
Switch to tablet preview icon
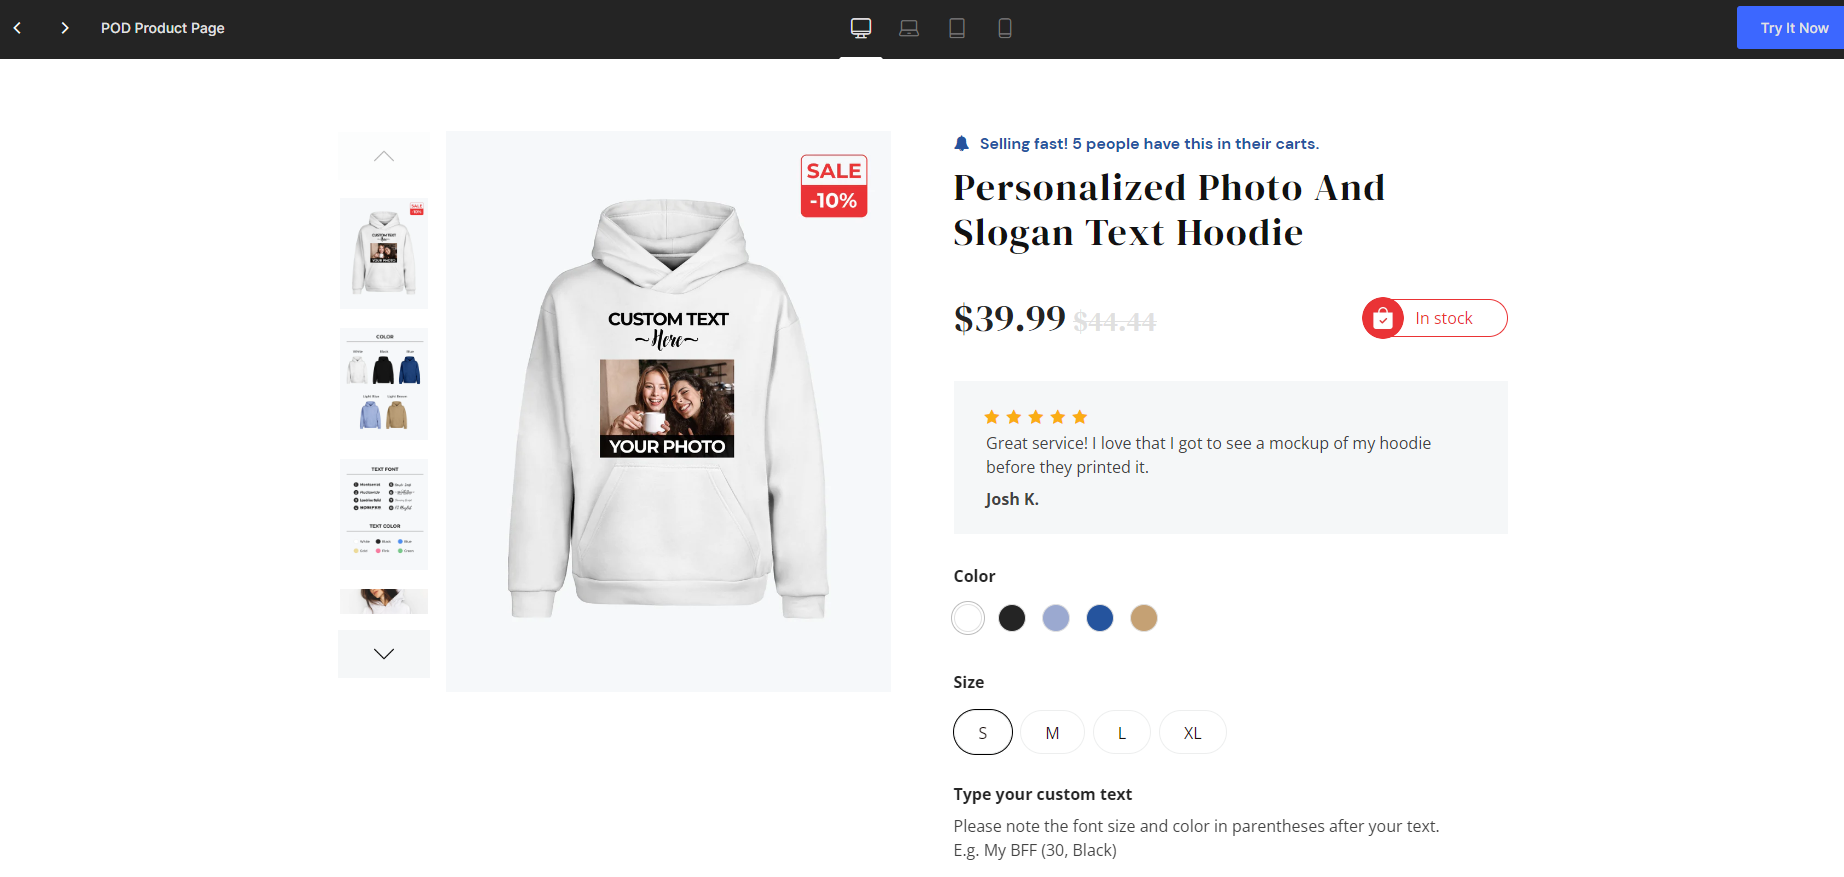(x=957, y=28)
